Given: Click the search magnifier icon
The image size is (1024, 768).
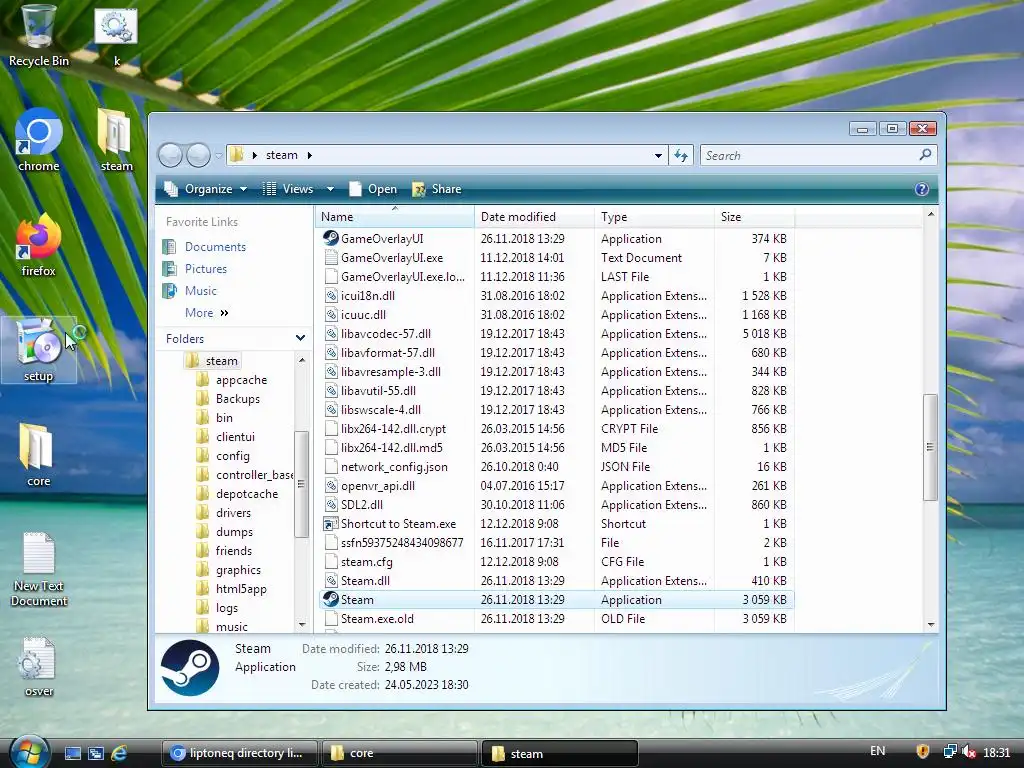Looking at the screenshot, I should click(x=925, y=155).
